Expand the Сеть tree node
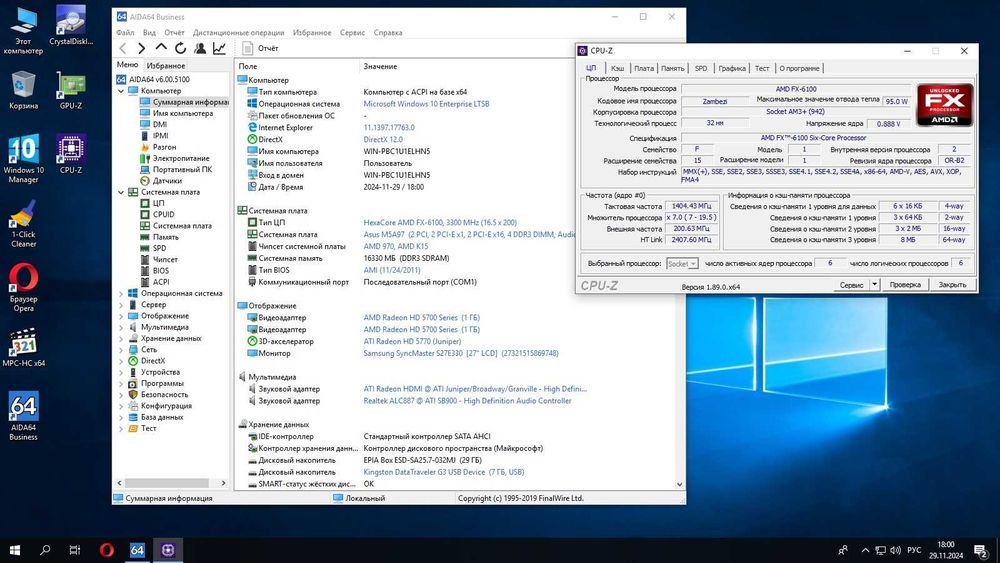 click(121, 350)
